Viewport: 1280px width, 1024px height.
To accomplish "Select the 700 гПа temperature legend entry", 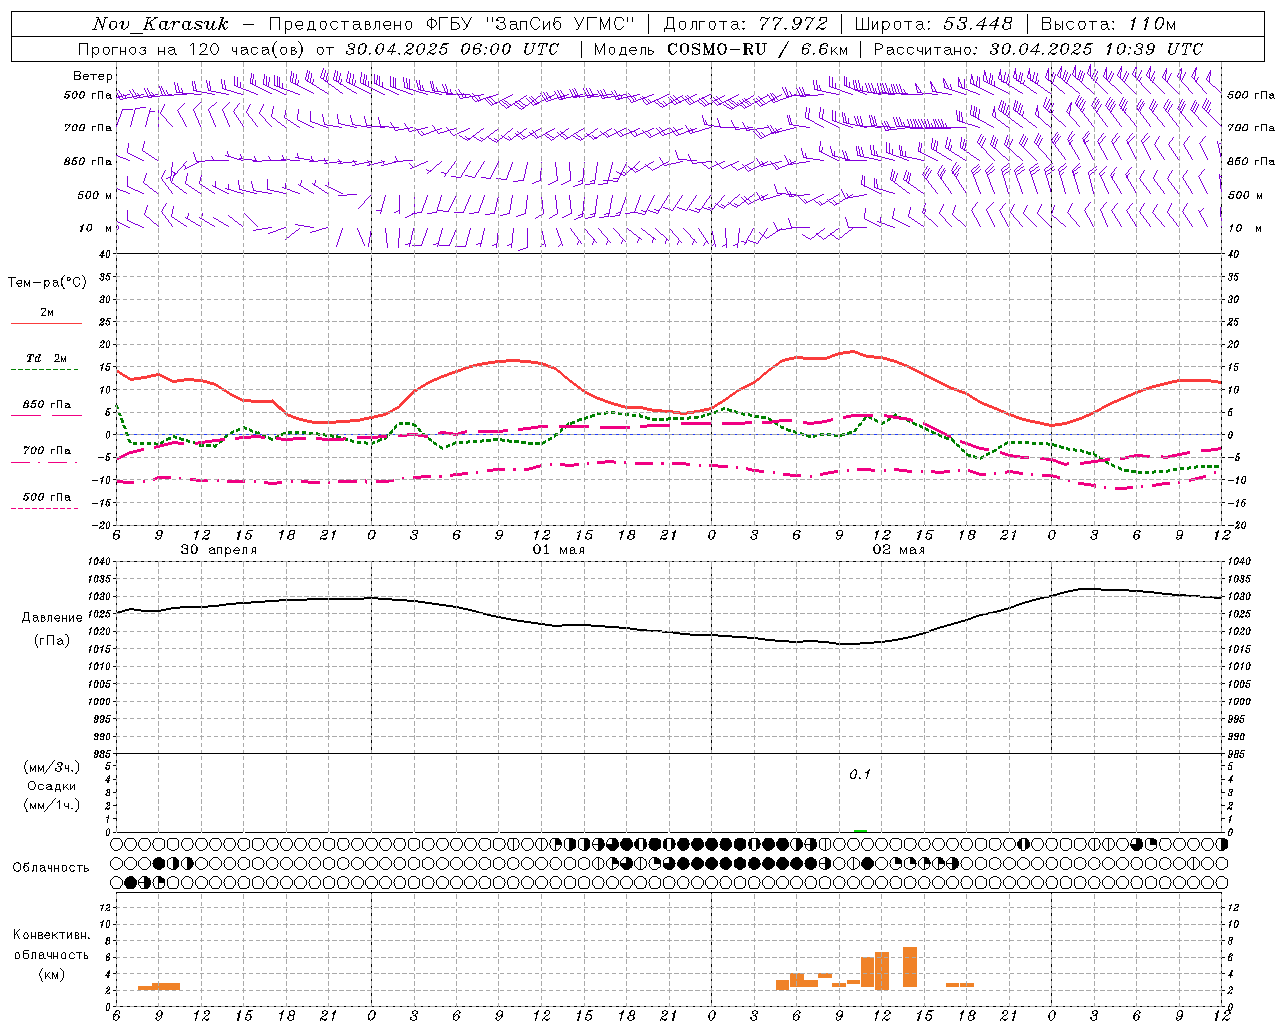I will tap(46, 451).
